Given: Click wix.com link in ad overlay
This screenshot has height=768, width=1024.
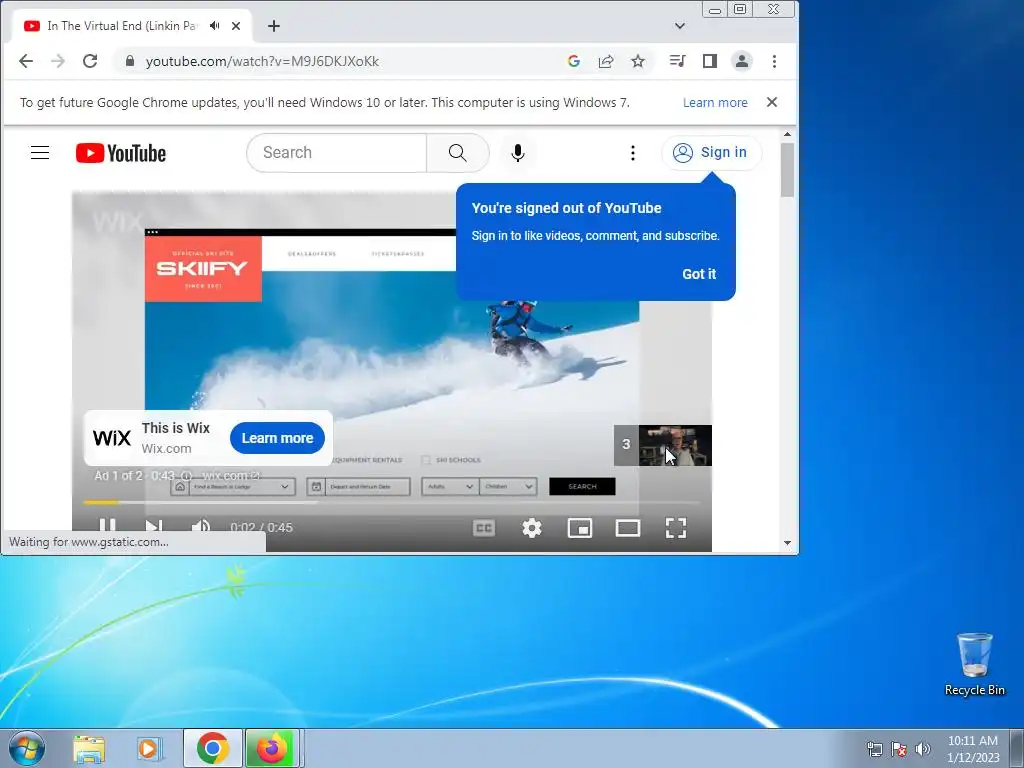Looking at the screenshot, I should pos(231,475).
